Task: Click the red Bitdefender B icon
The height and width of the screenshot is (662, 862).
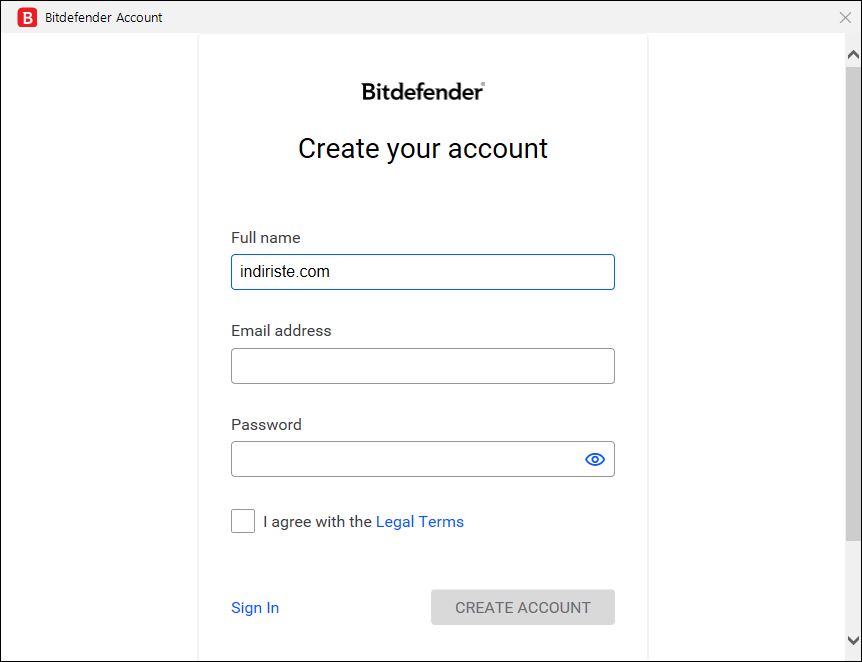Action: tap(27, 18)
